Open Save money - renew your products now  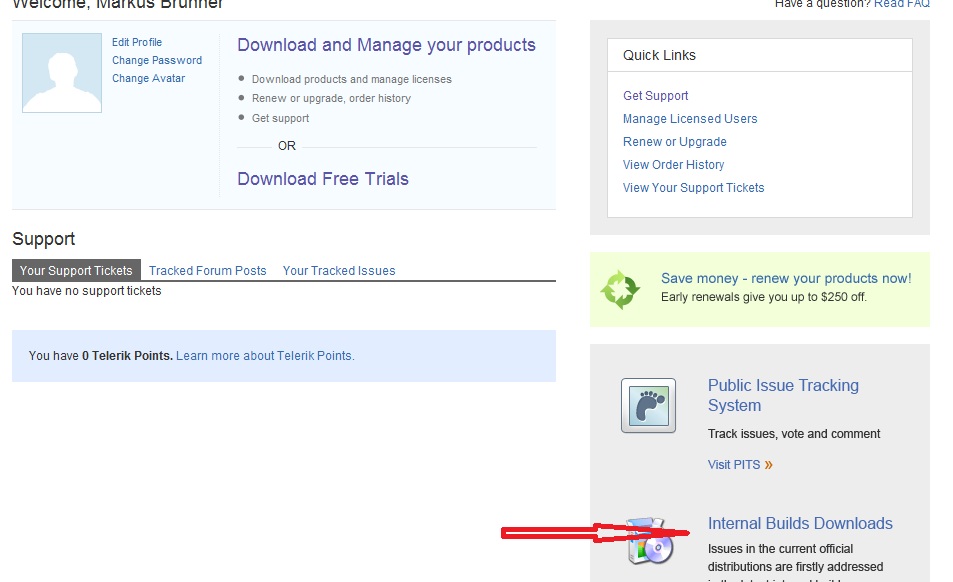[786, 278]
